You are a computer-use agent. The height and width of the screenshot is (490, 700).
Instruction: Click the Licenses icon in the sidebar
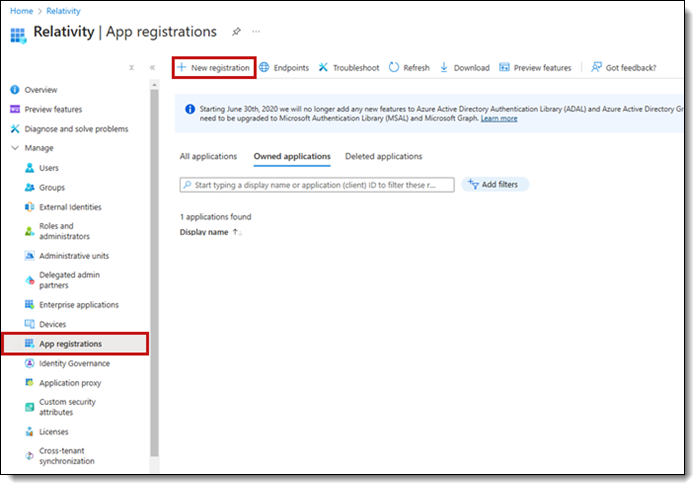point(29,432)
